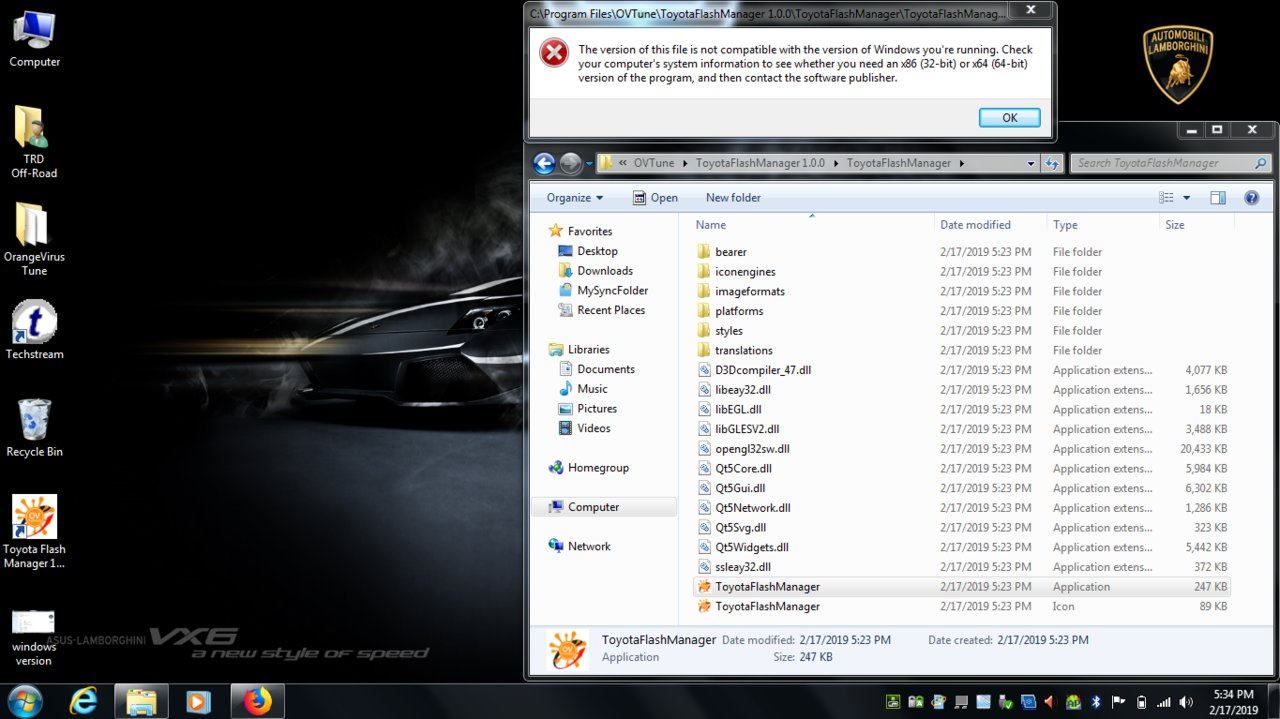The width and height of the screenshot is (1280, 719).
Task: Launch the Techstream desktop shortcut
Action: pos(34,331)
